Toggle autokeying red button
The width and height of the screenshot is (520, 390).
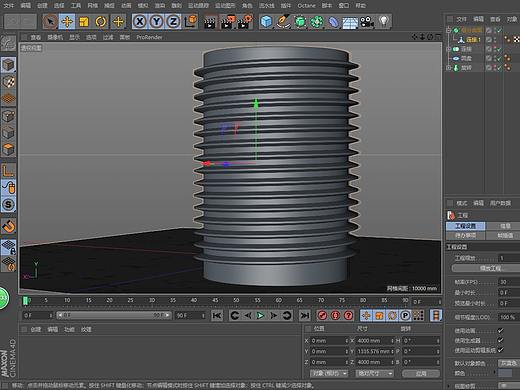tap(336, 315)
